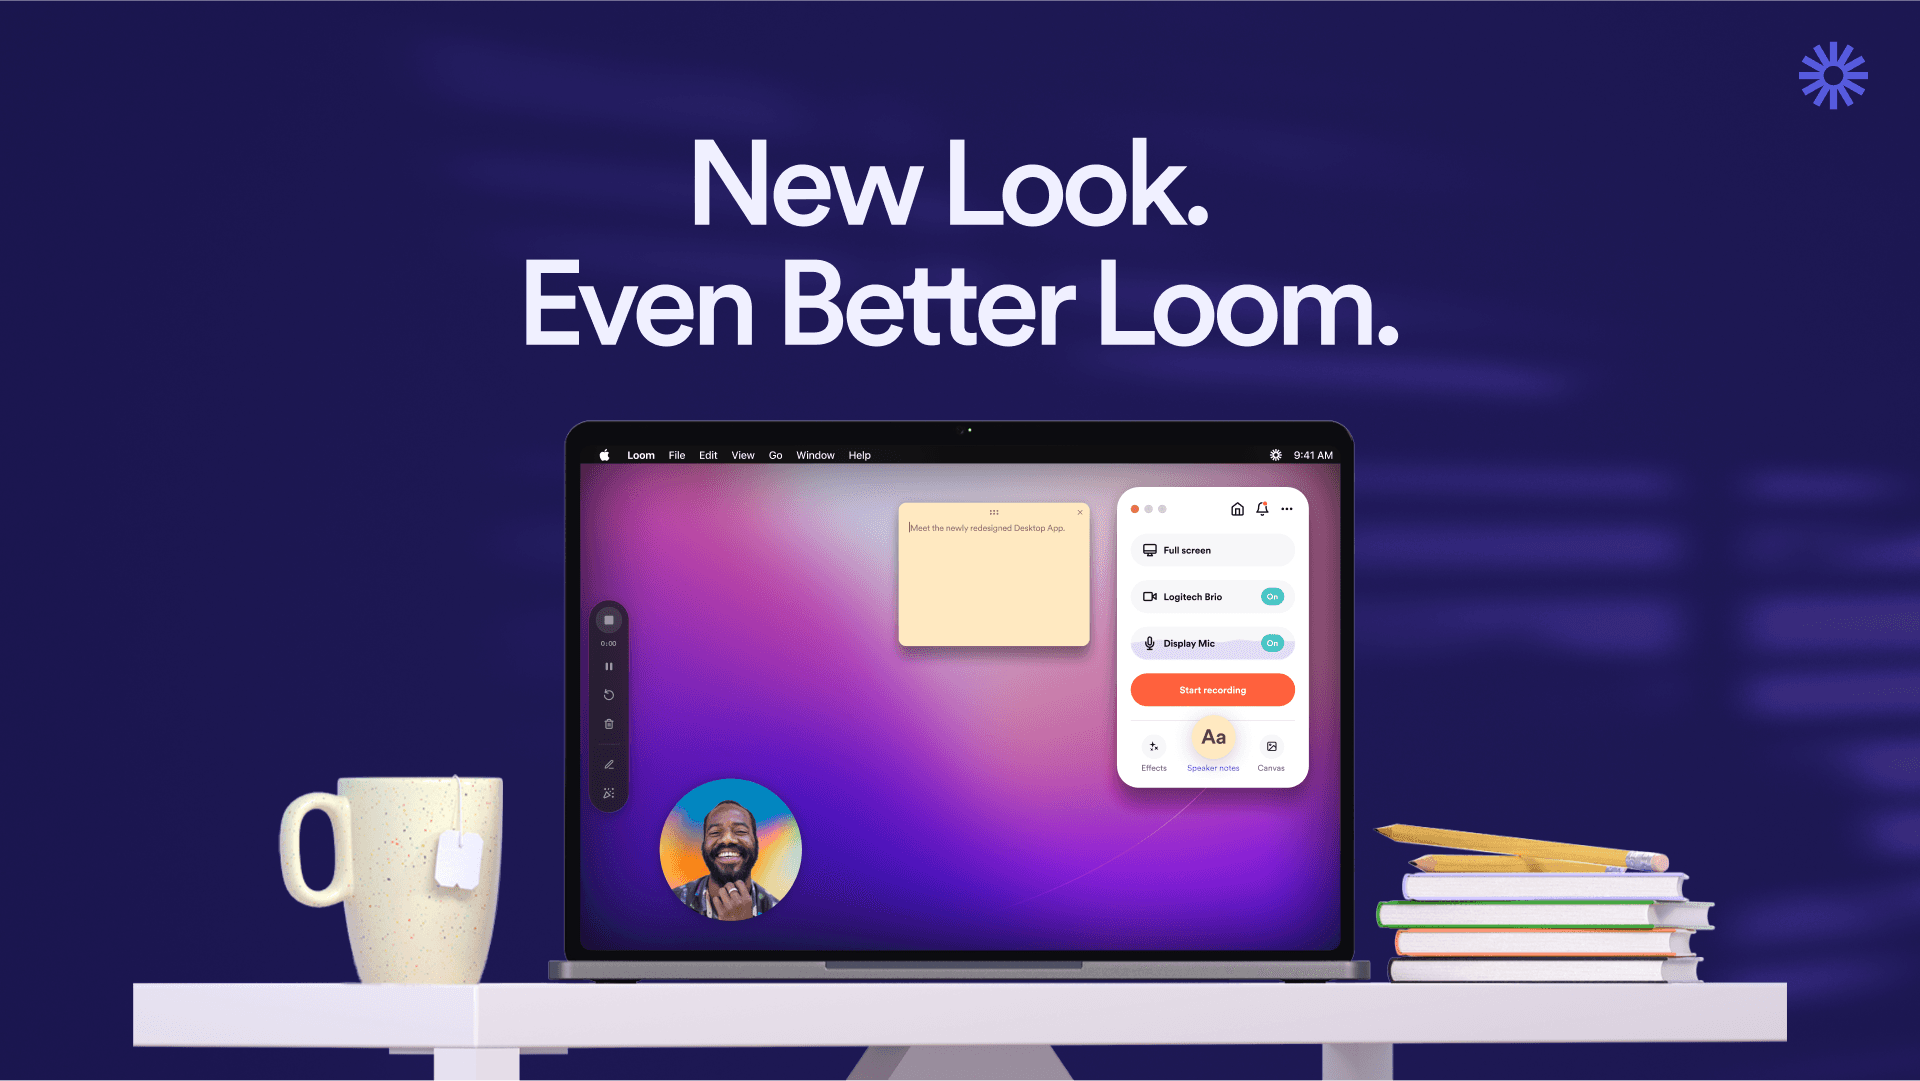Open the Window menu in menu bar
Image resolution: width=1920 pixels, height=1081 pixels.
(814, 455)
